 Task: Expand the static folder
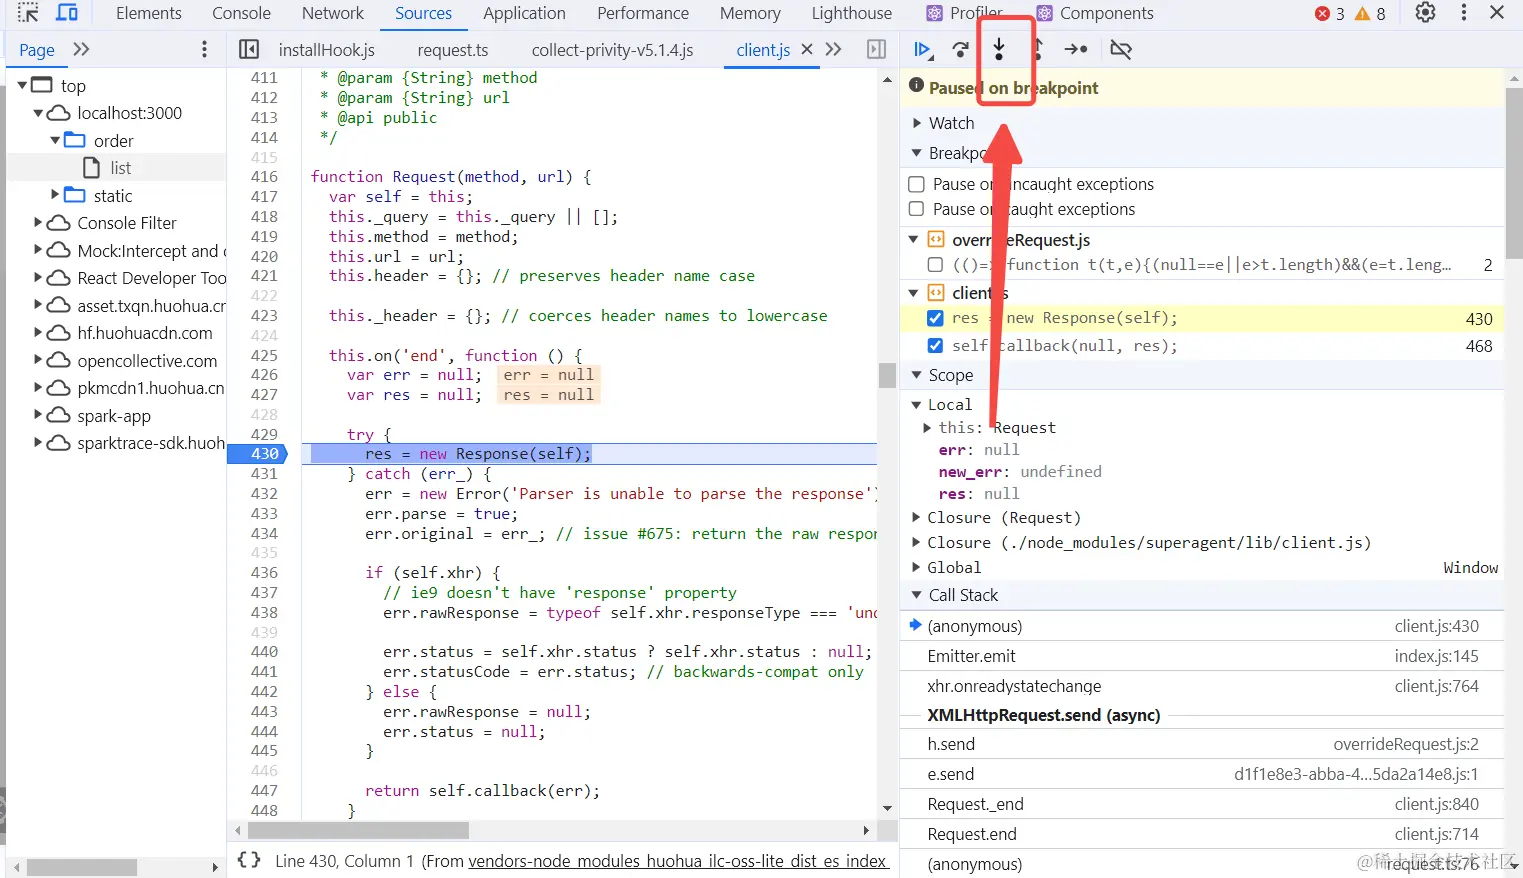pos(55,195)
